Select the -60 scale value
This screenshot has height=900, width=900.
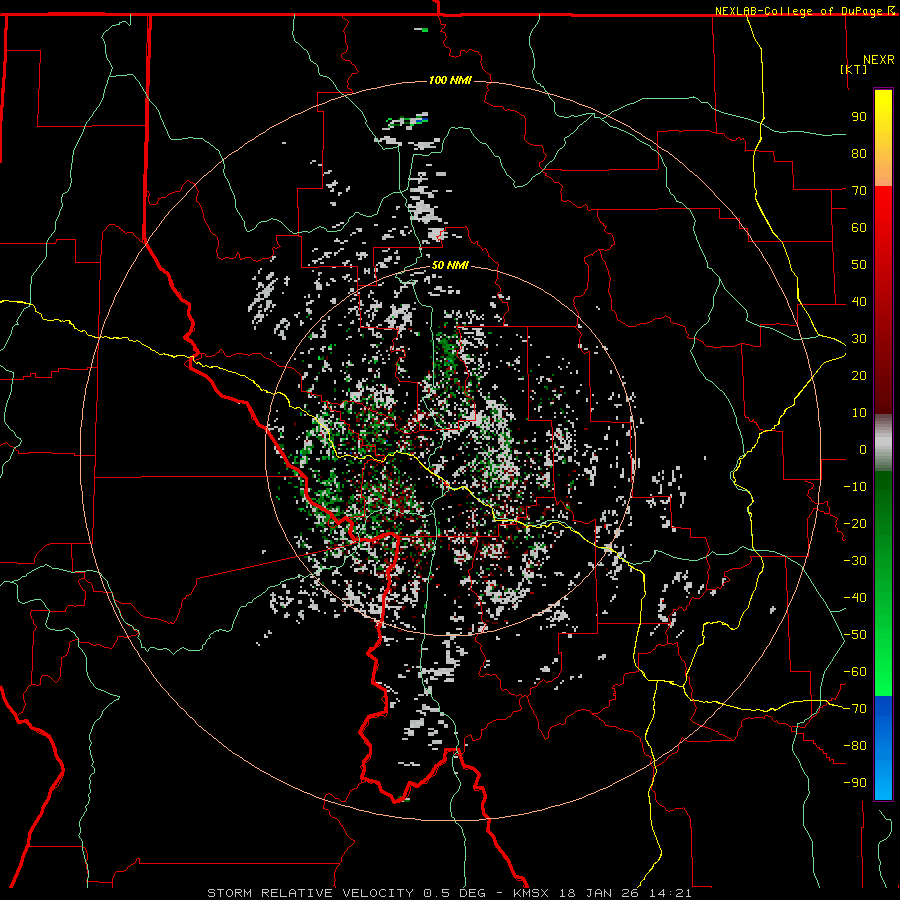855,672
